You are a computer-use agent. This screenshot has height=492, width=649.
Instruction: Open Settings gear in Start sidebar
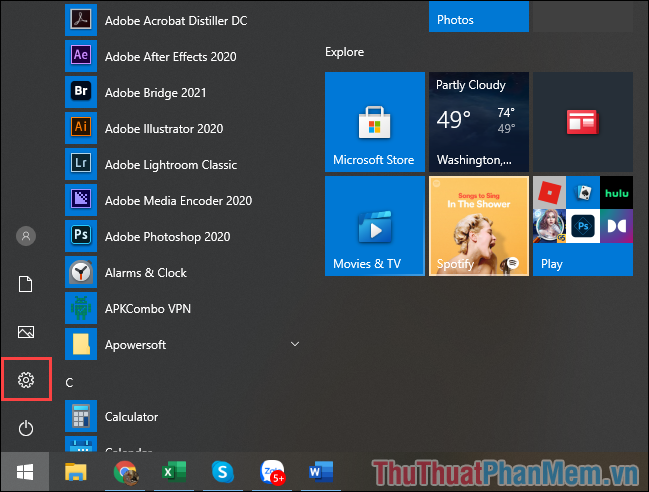[x=26, y=380]
